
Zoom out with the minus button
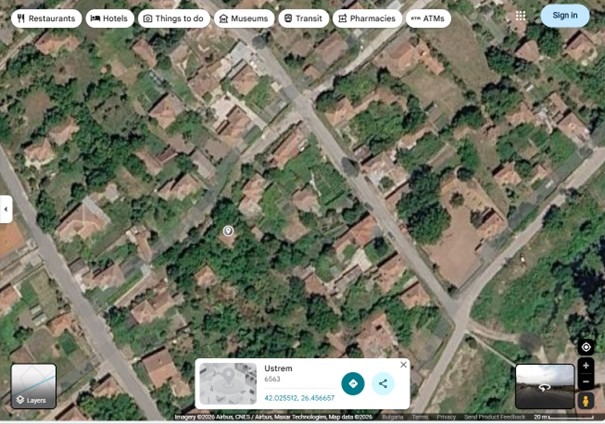586,382
